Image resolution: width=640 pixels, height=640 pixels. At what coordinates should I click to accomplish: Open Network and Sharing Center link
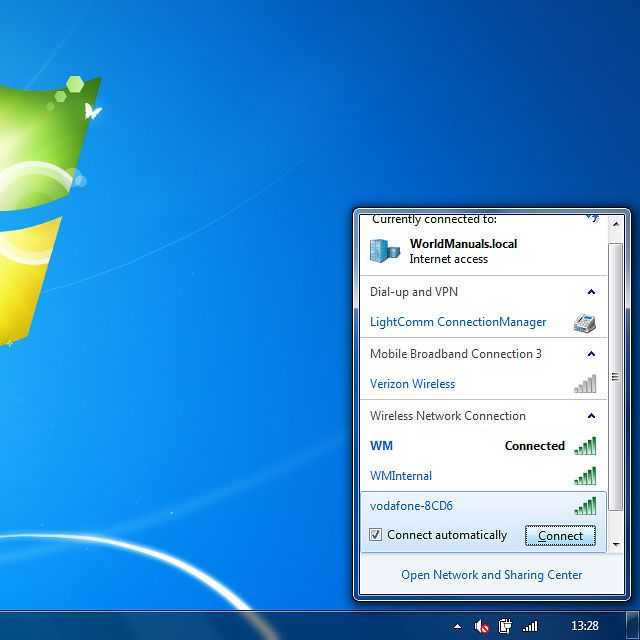pos(491,575)
